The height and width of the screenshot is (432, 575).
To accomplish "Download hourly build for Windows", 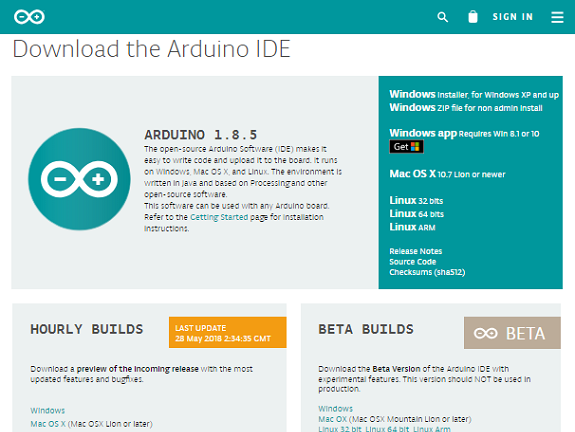I will coord(48,410).
